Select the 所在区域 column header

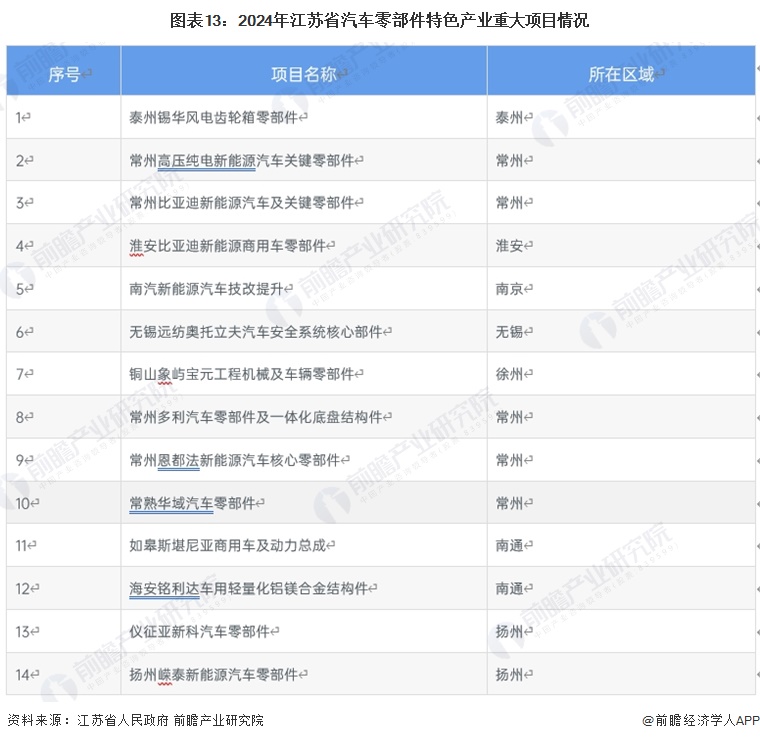[x=620, y=74]
